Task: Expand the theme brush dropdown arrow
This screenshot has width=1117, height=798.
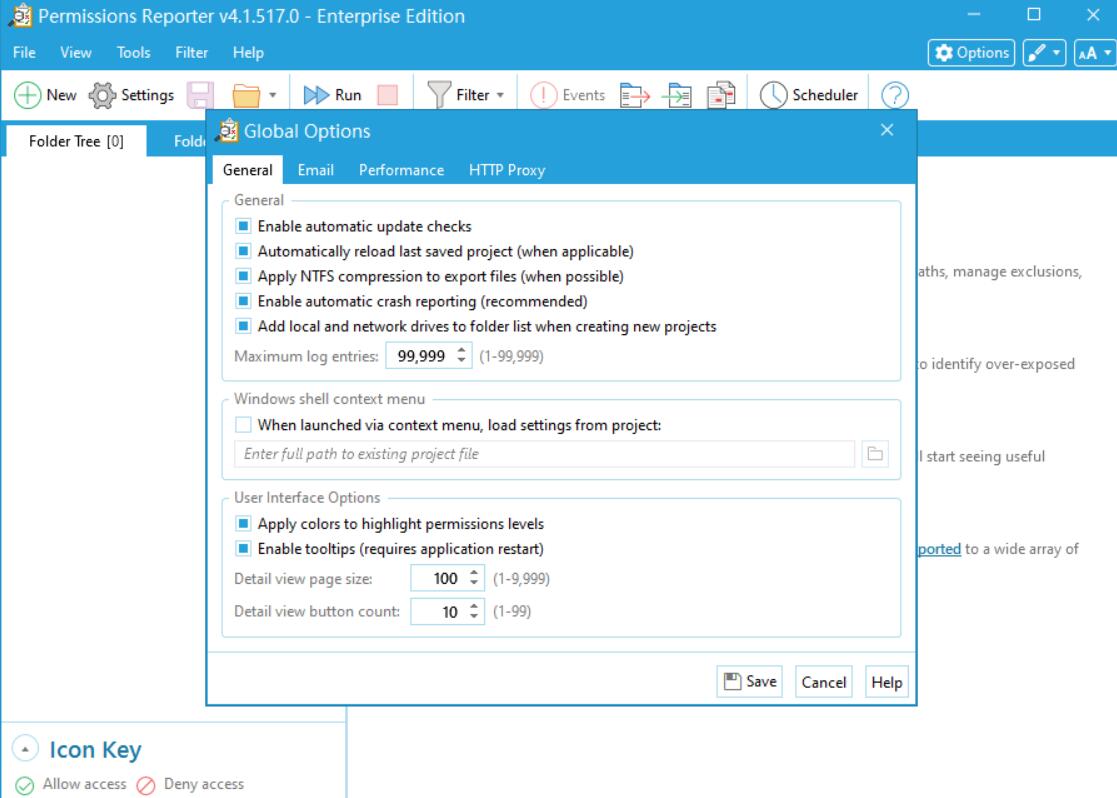Action: pos(1056,53)
